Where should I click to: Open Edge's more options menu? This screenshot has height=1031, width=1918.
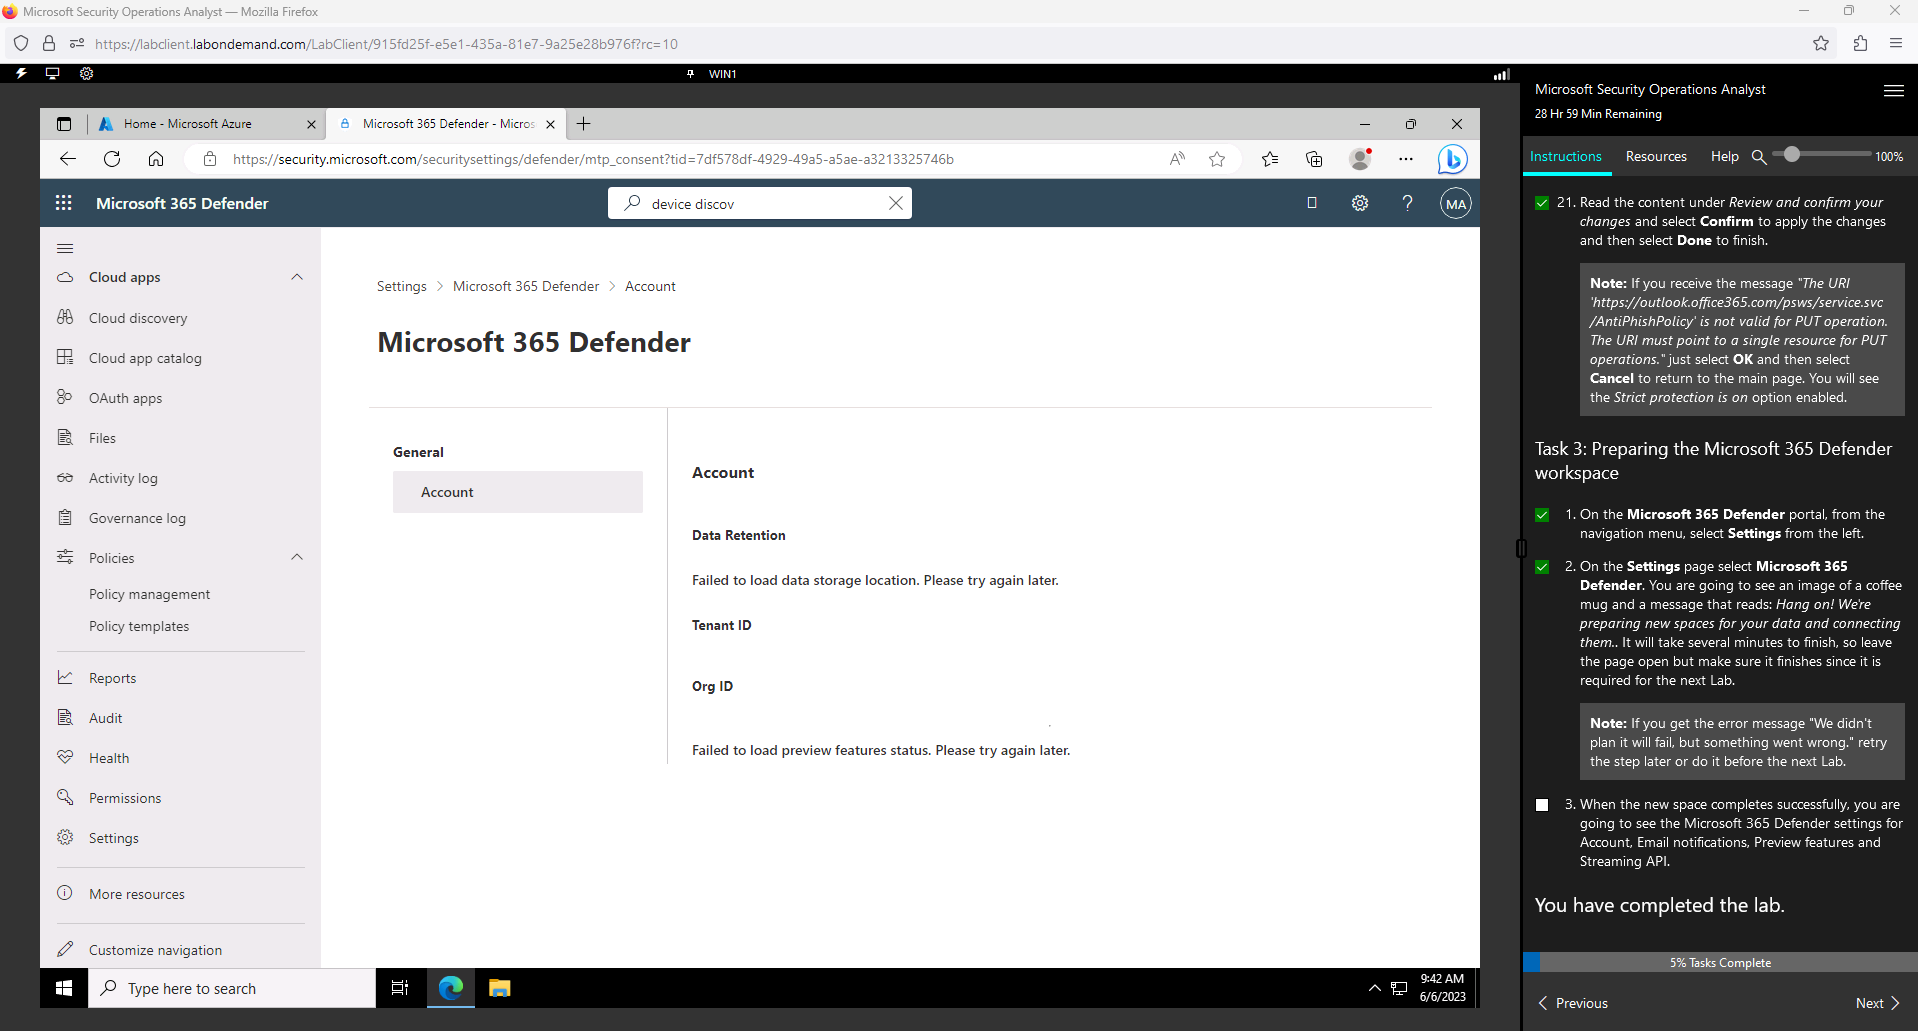1405,158
